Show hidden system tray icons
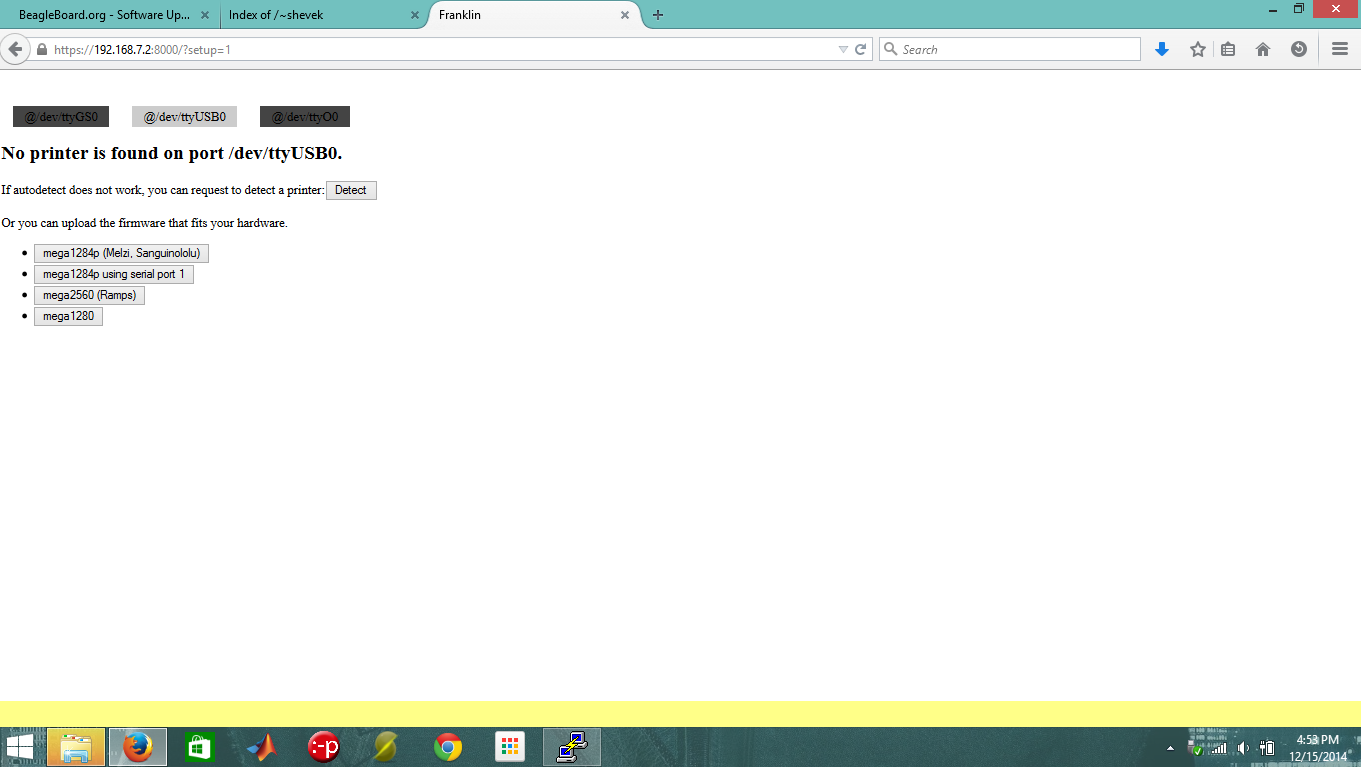The height and width of the screenshot is (771, 1363). click(1170, 748)
